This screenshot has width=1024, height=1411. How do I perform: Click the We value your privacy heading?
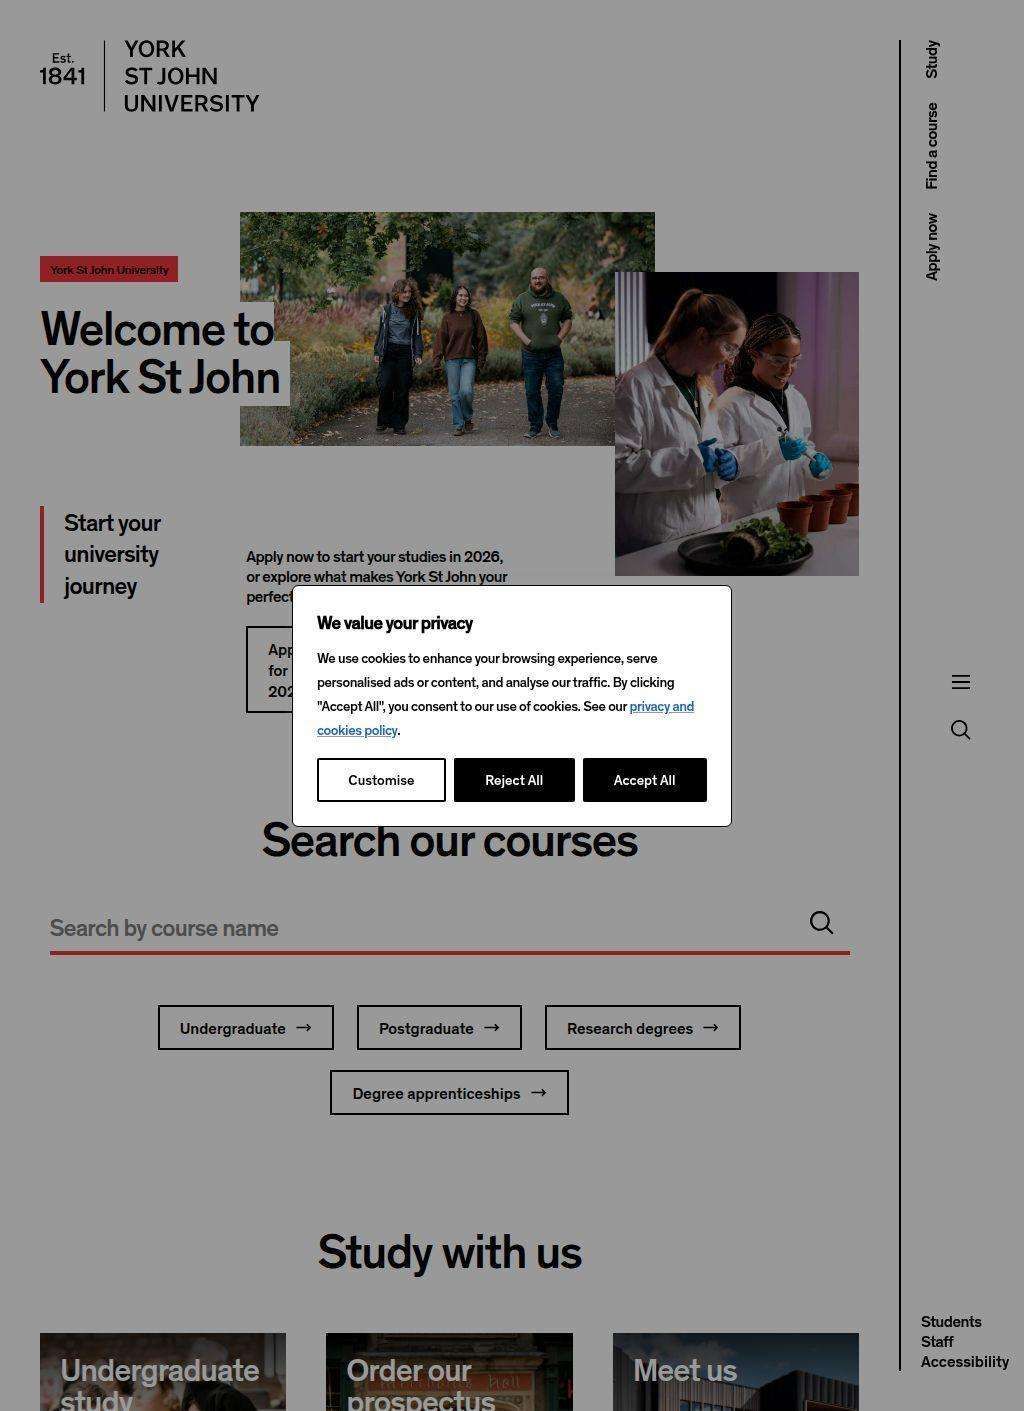pos(395,623)
